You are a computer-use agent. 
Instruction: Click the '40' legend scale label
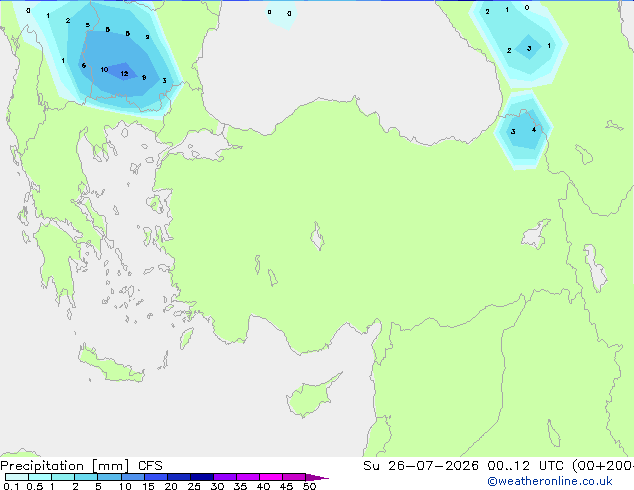coord(263,486)
